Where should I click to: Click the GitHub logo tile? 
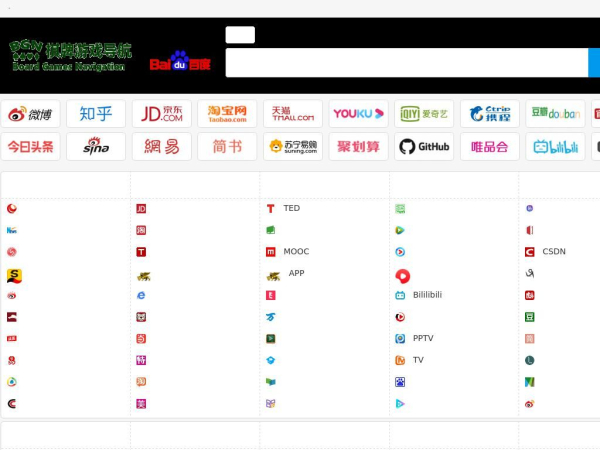click(424, 147)
